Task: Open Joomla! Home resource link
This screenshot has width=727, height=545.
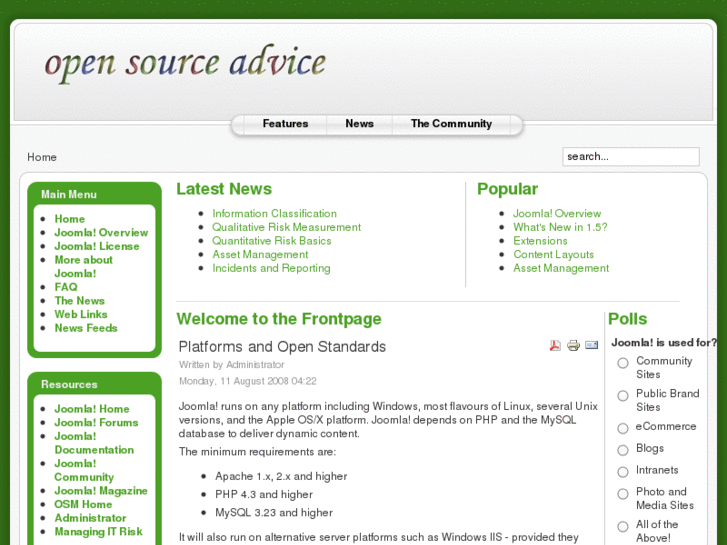Action: (92, 409)
